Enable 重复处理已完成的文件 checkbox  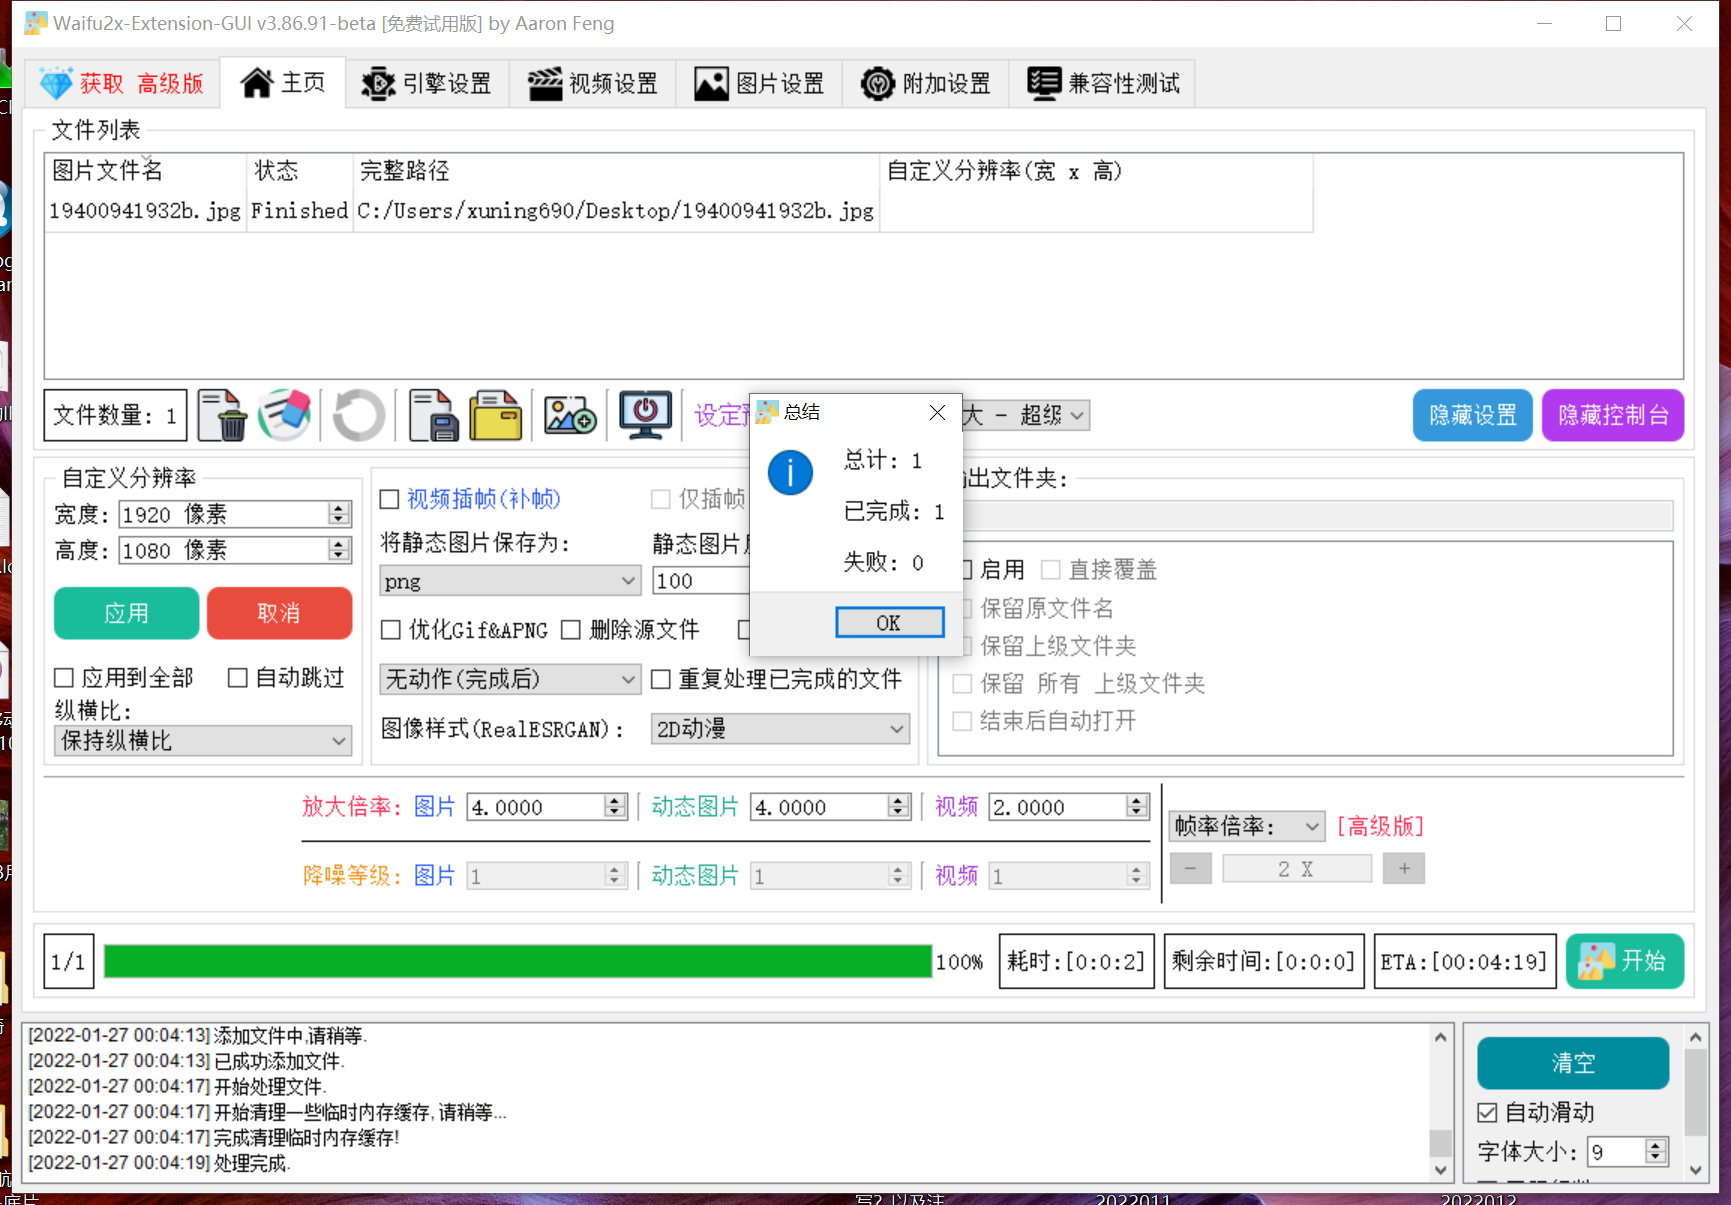(x=661, y=680)
